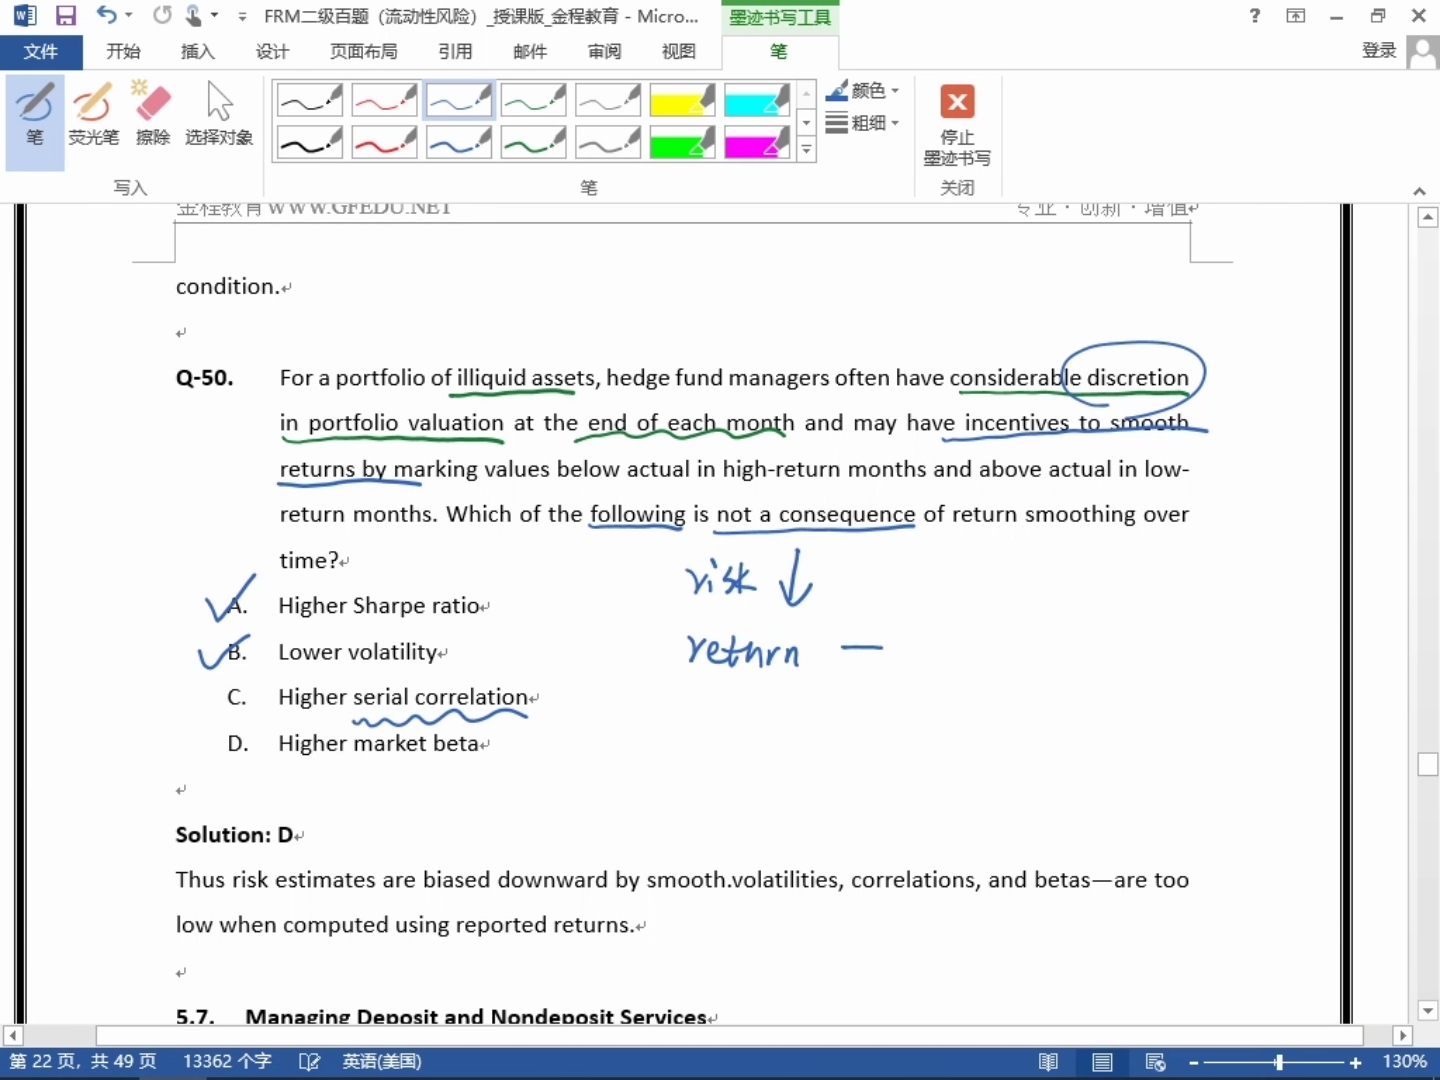Open the pen Color dropdown
Viewport: 1440px width, 1080px height.
[863, 91]
